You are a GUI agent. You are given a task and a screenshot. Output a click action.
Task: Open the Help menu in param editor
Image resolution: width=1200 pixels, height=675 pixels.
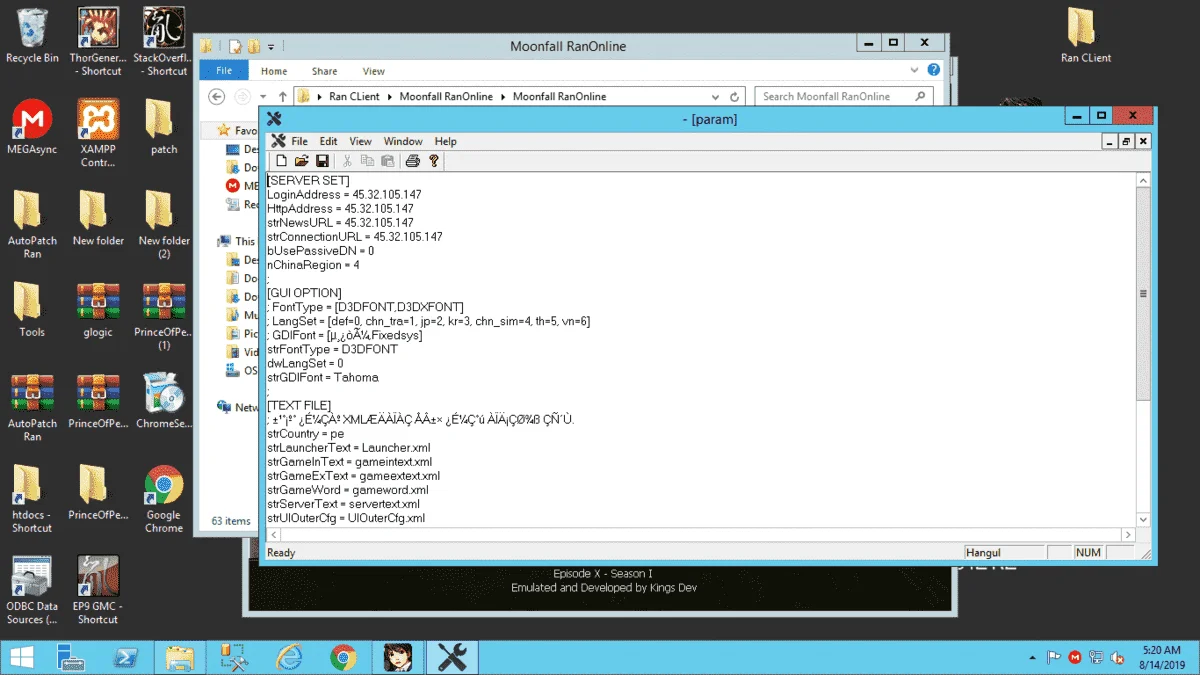coord(446,141)
